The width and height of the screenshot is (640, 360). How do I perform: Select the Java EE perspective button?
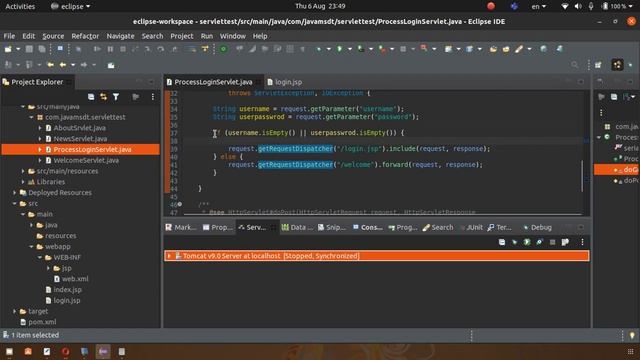pyautogui.click(x=617, y=64)
